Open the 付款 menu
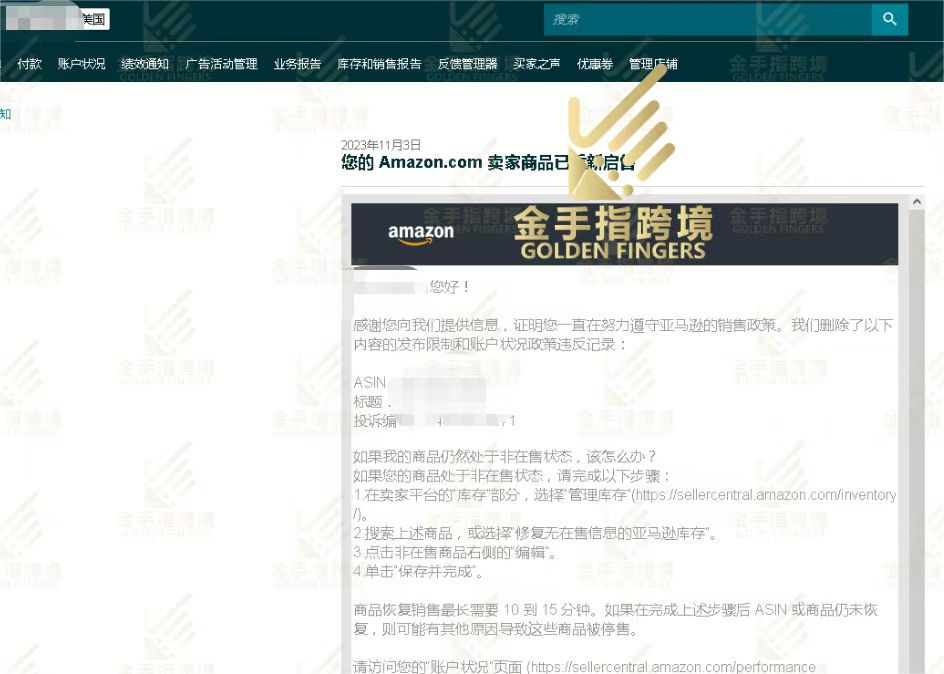Image resolution: width=944 pixels, height=674 pixels. [29, 64]
